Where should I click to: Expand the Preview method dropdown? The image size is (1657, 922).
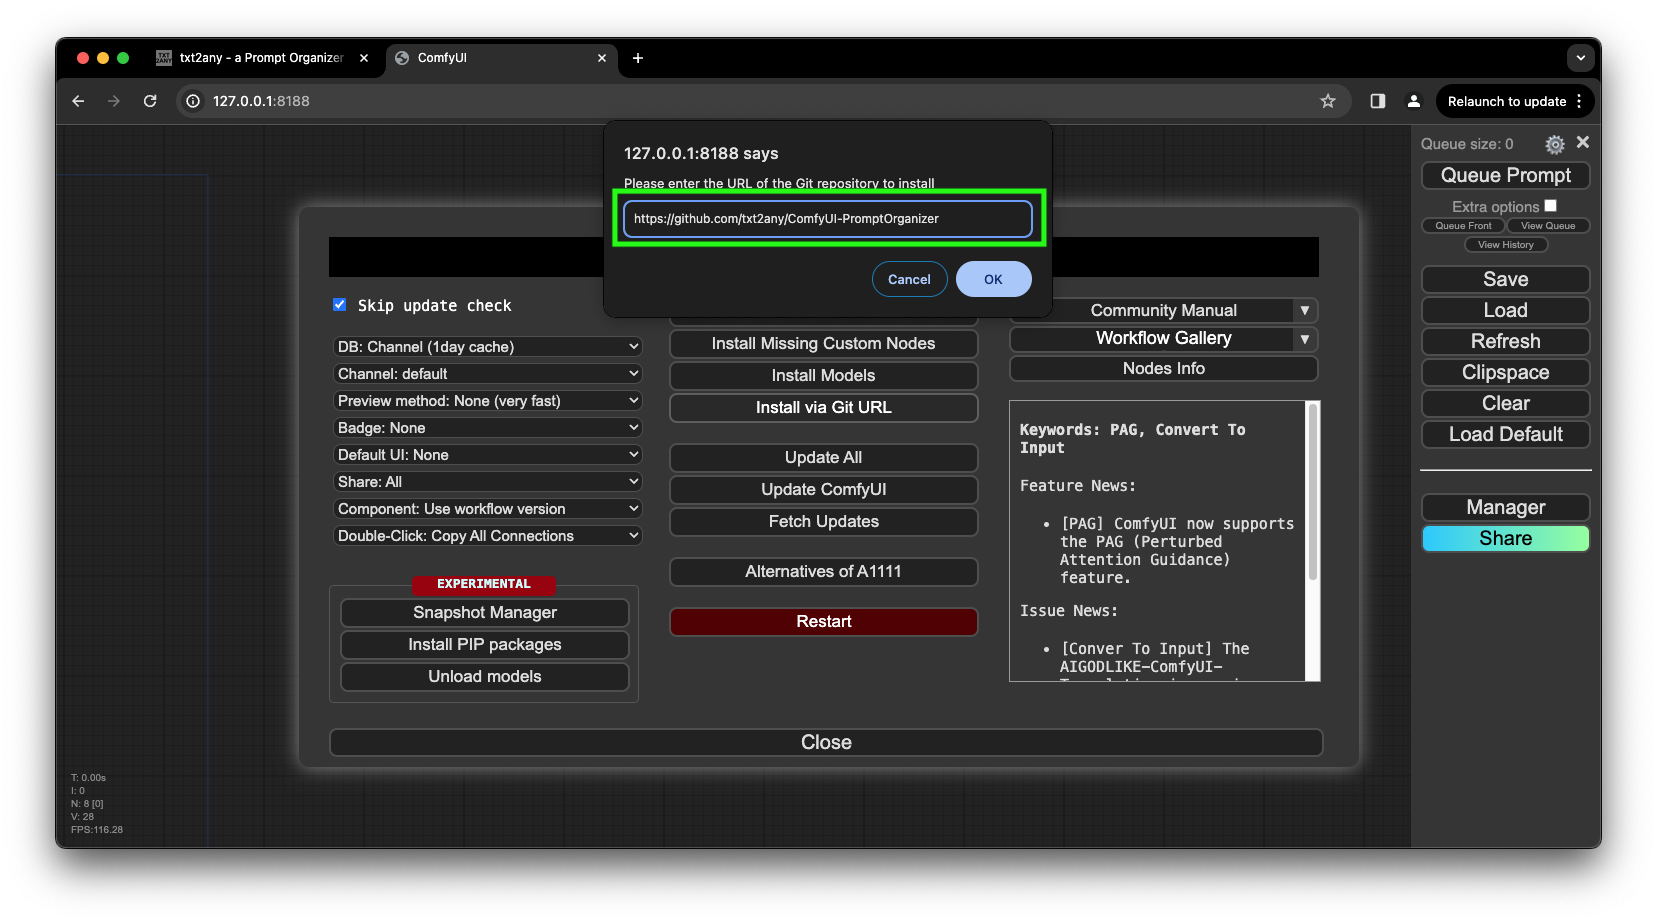[487, 401]
